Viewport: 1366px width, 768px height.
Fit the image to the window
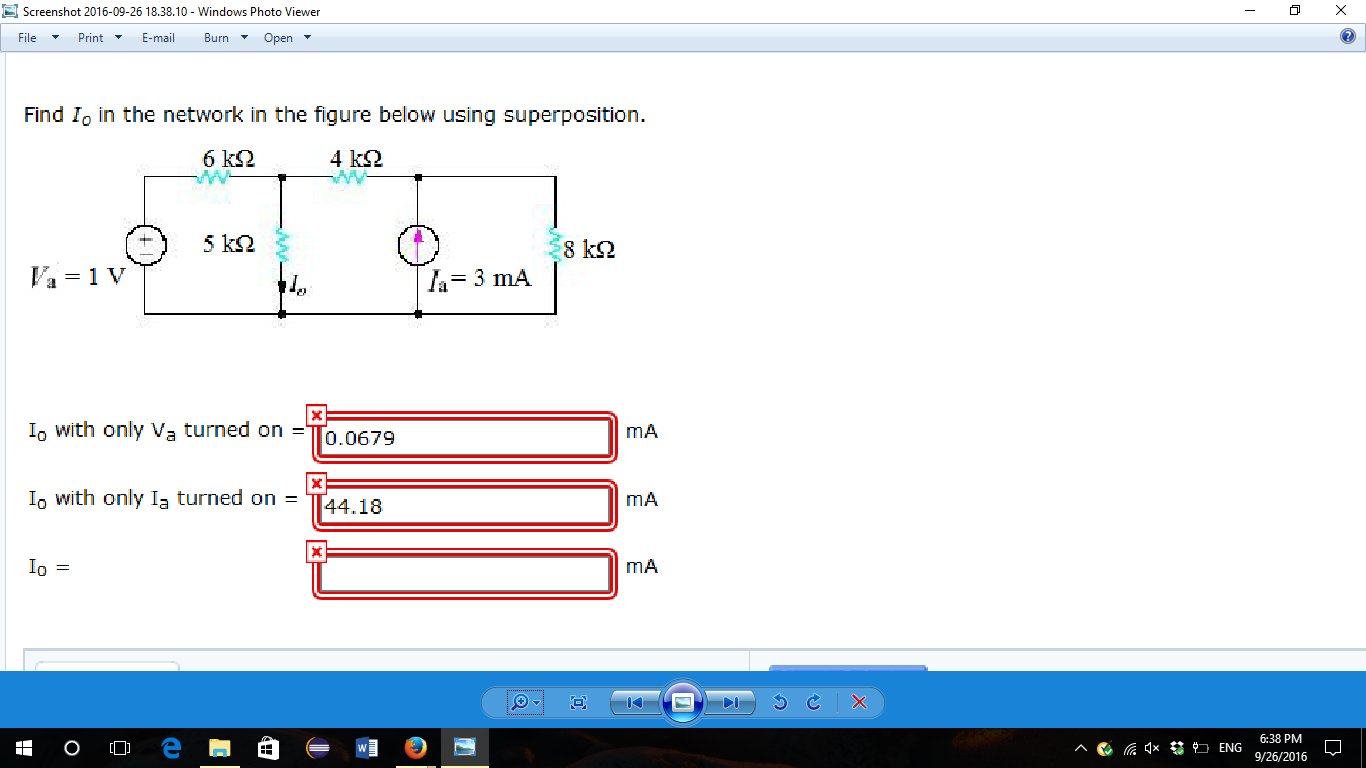coord(577,702)
